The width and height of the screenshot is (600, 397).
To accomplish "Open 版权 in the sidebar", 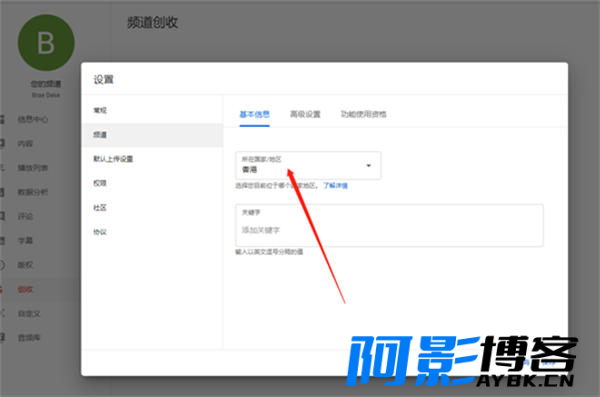I will coord(25,265).
